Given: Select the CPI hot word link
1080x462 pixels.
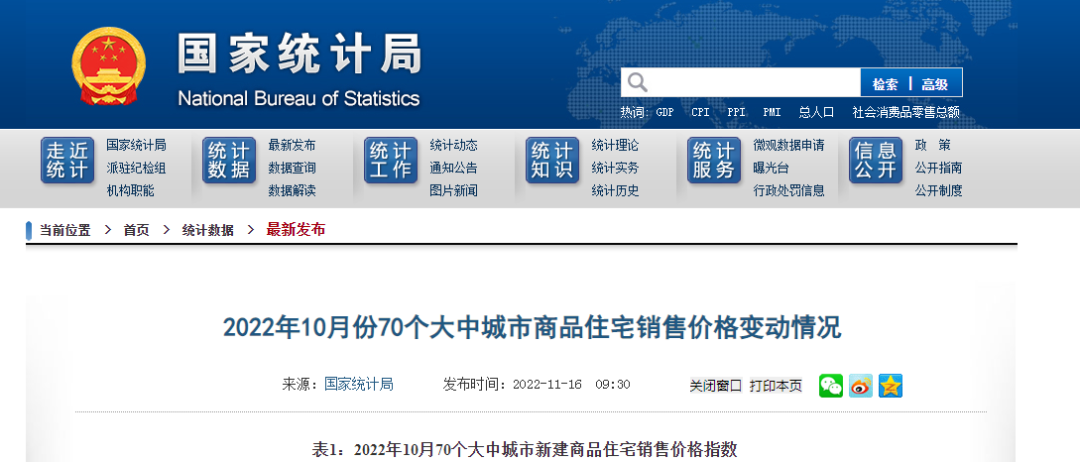Looking at the screenshot, I should click(x=700, y=113).
